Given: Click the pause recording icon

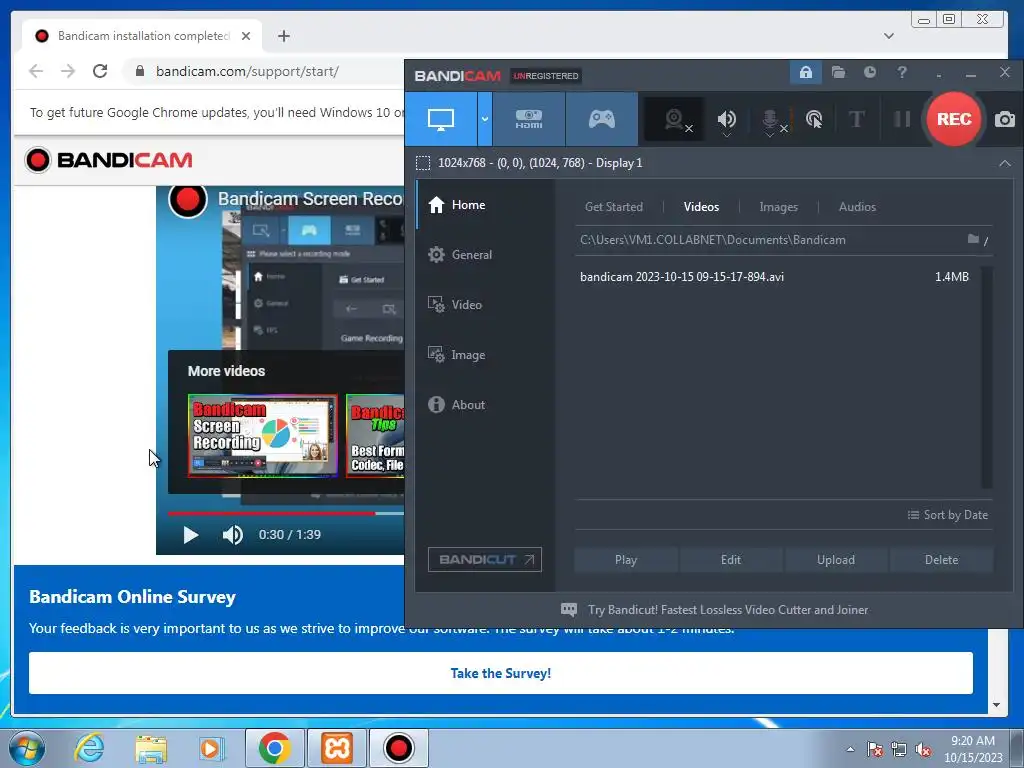Looking at the screenshot, I should pyautogui.click(x=902, y=120).
